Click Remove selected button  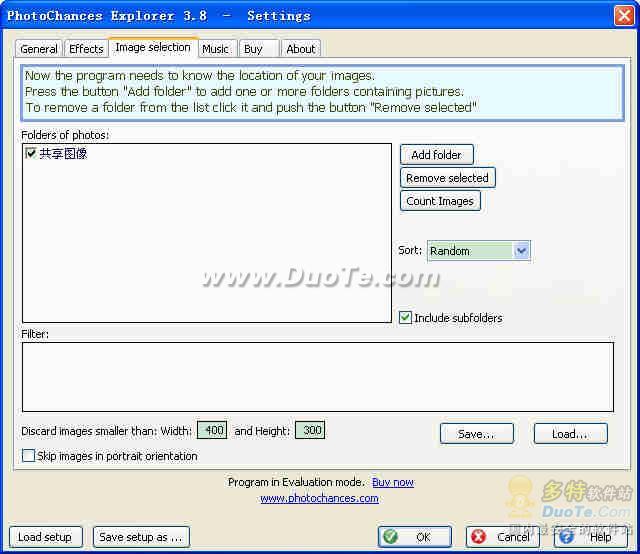(447, 178)
